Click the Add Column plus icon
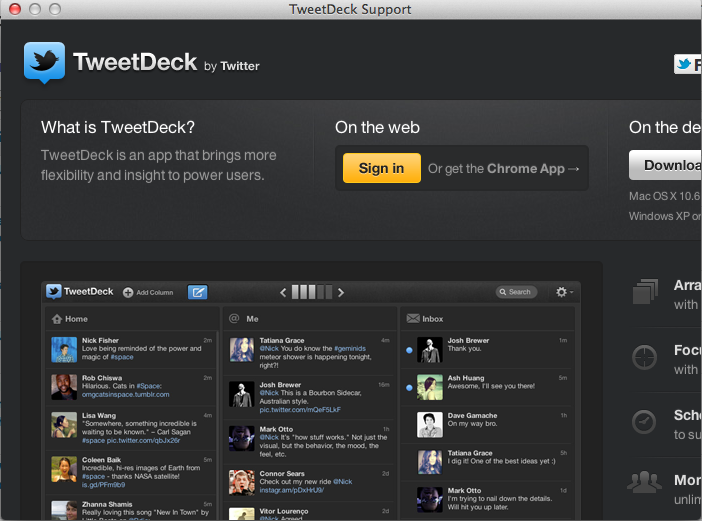Image resolution: width=702 pixels, height=521 pixels. [x=128, y=292]
